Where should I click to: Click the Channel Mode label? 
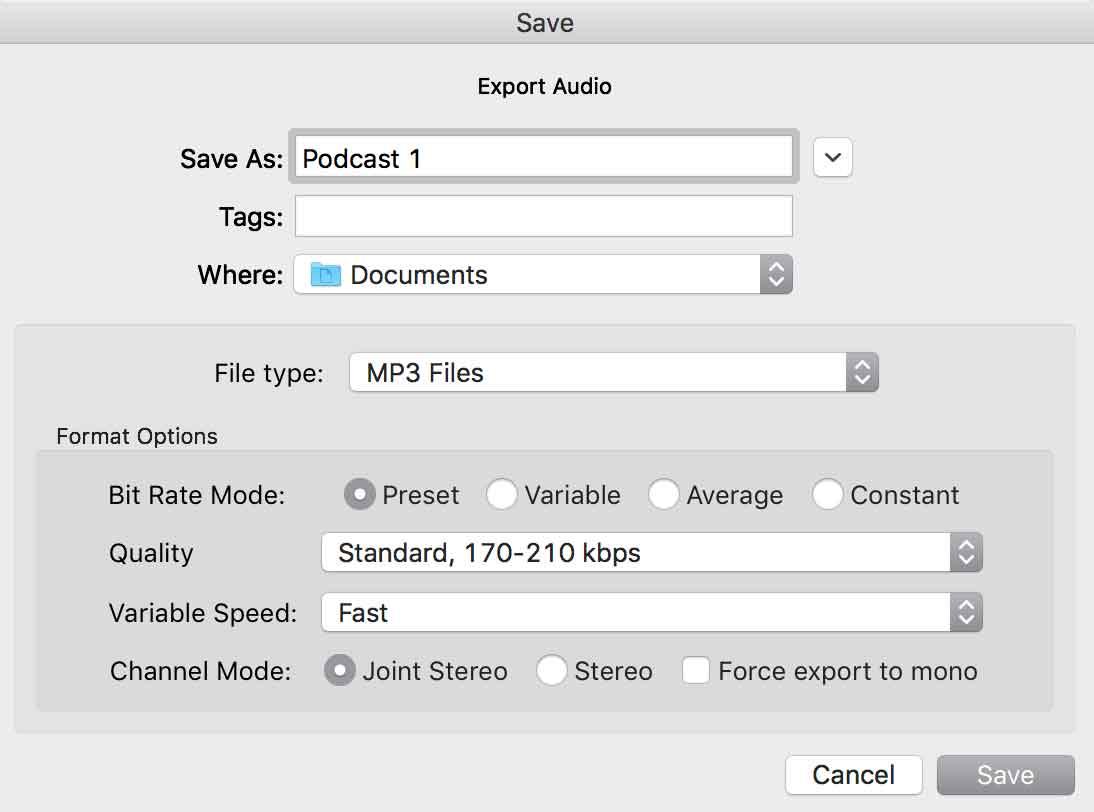(200, 671)
